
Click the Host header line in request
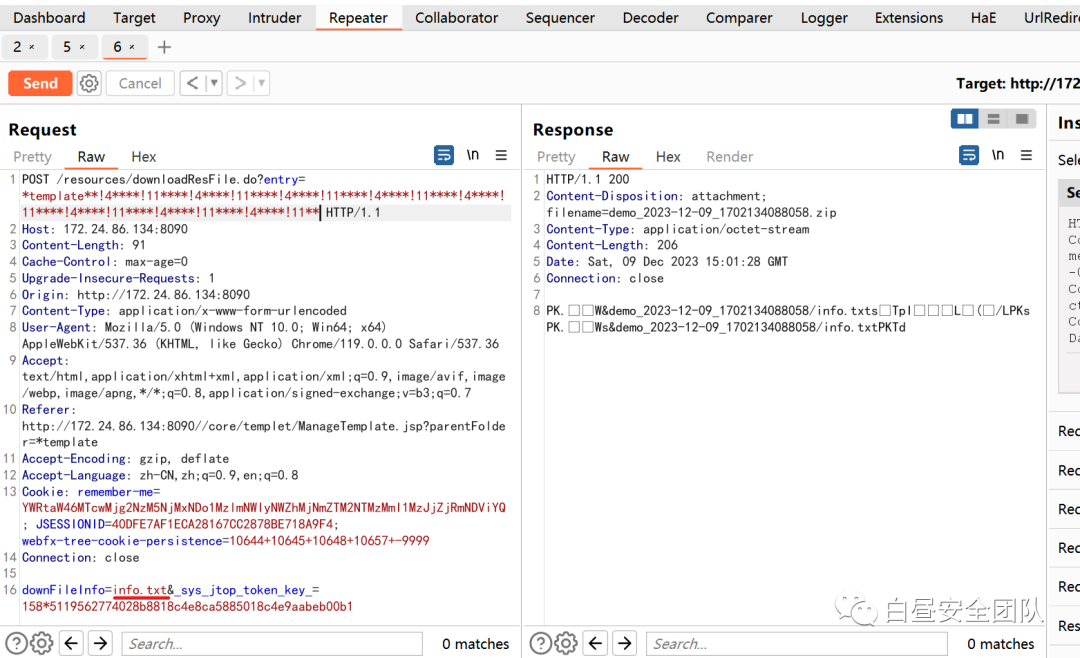105,229
